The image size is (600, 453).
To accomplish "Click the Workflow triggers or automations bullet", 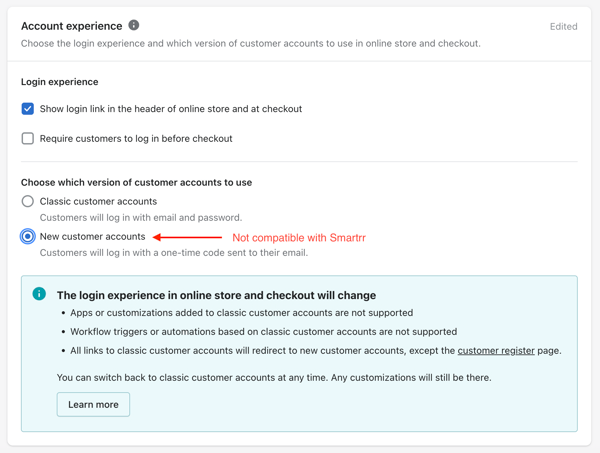I will coord(264,332).
